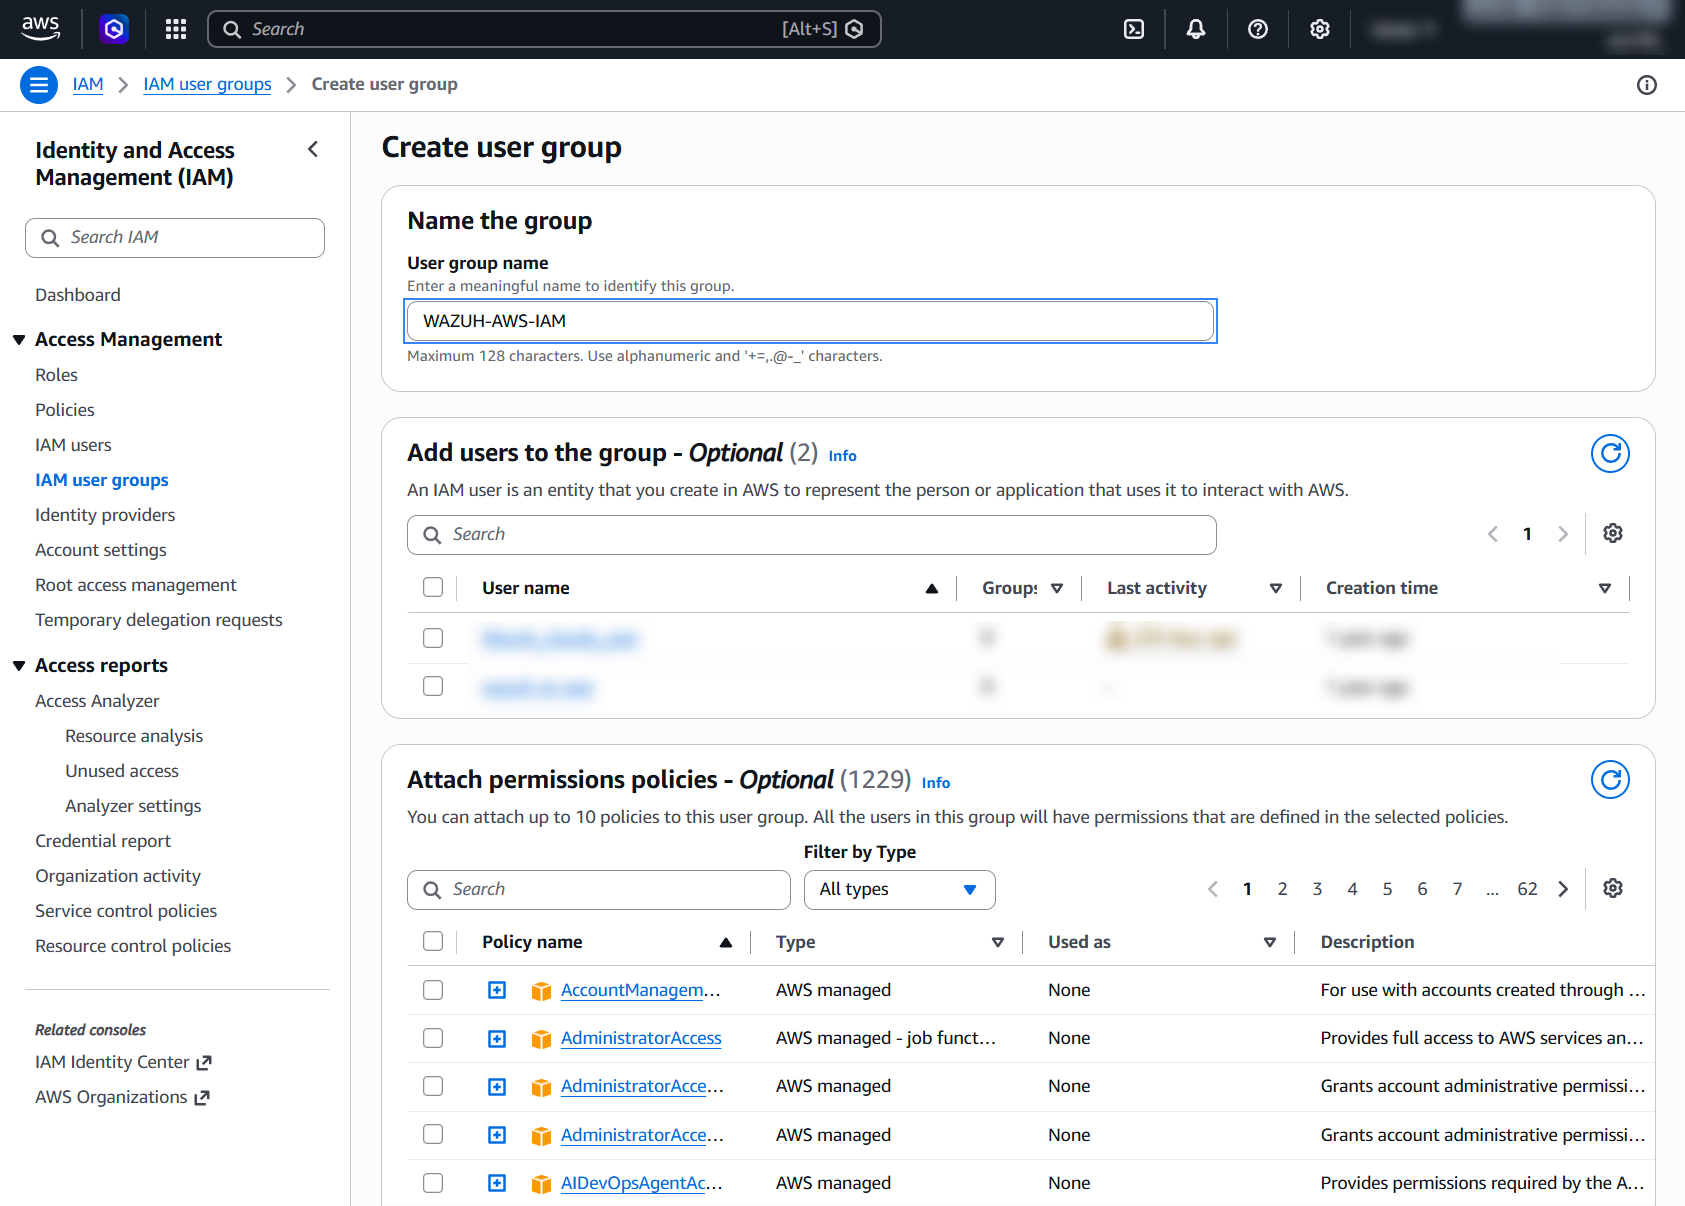Screen dimensions: 1685x1206
Task: Click the info circle icon near breadcrumb
Action: tap(1647, 85)
